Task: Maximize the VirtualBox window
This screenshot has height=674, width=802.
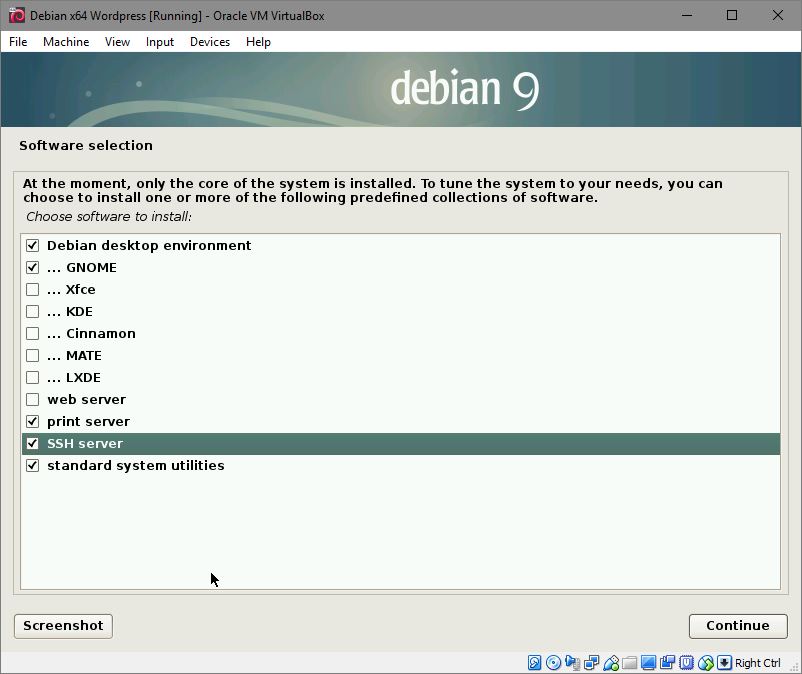Action: [732, 15]
